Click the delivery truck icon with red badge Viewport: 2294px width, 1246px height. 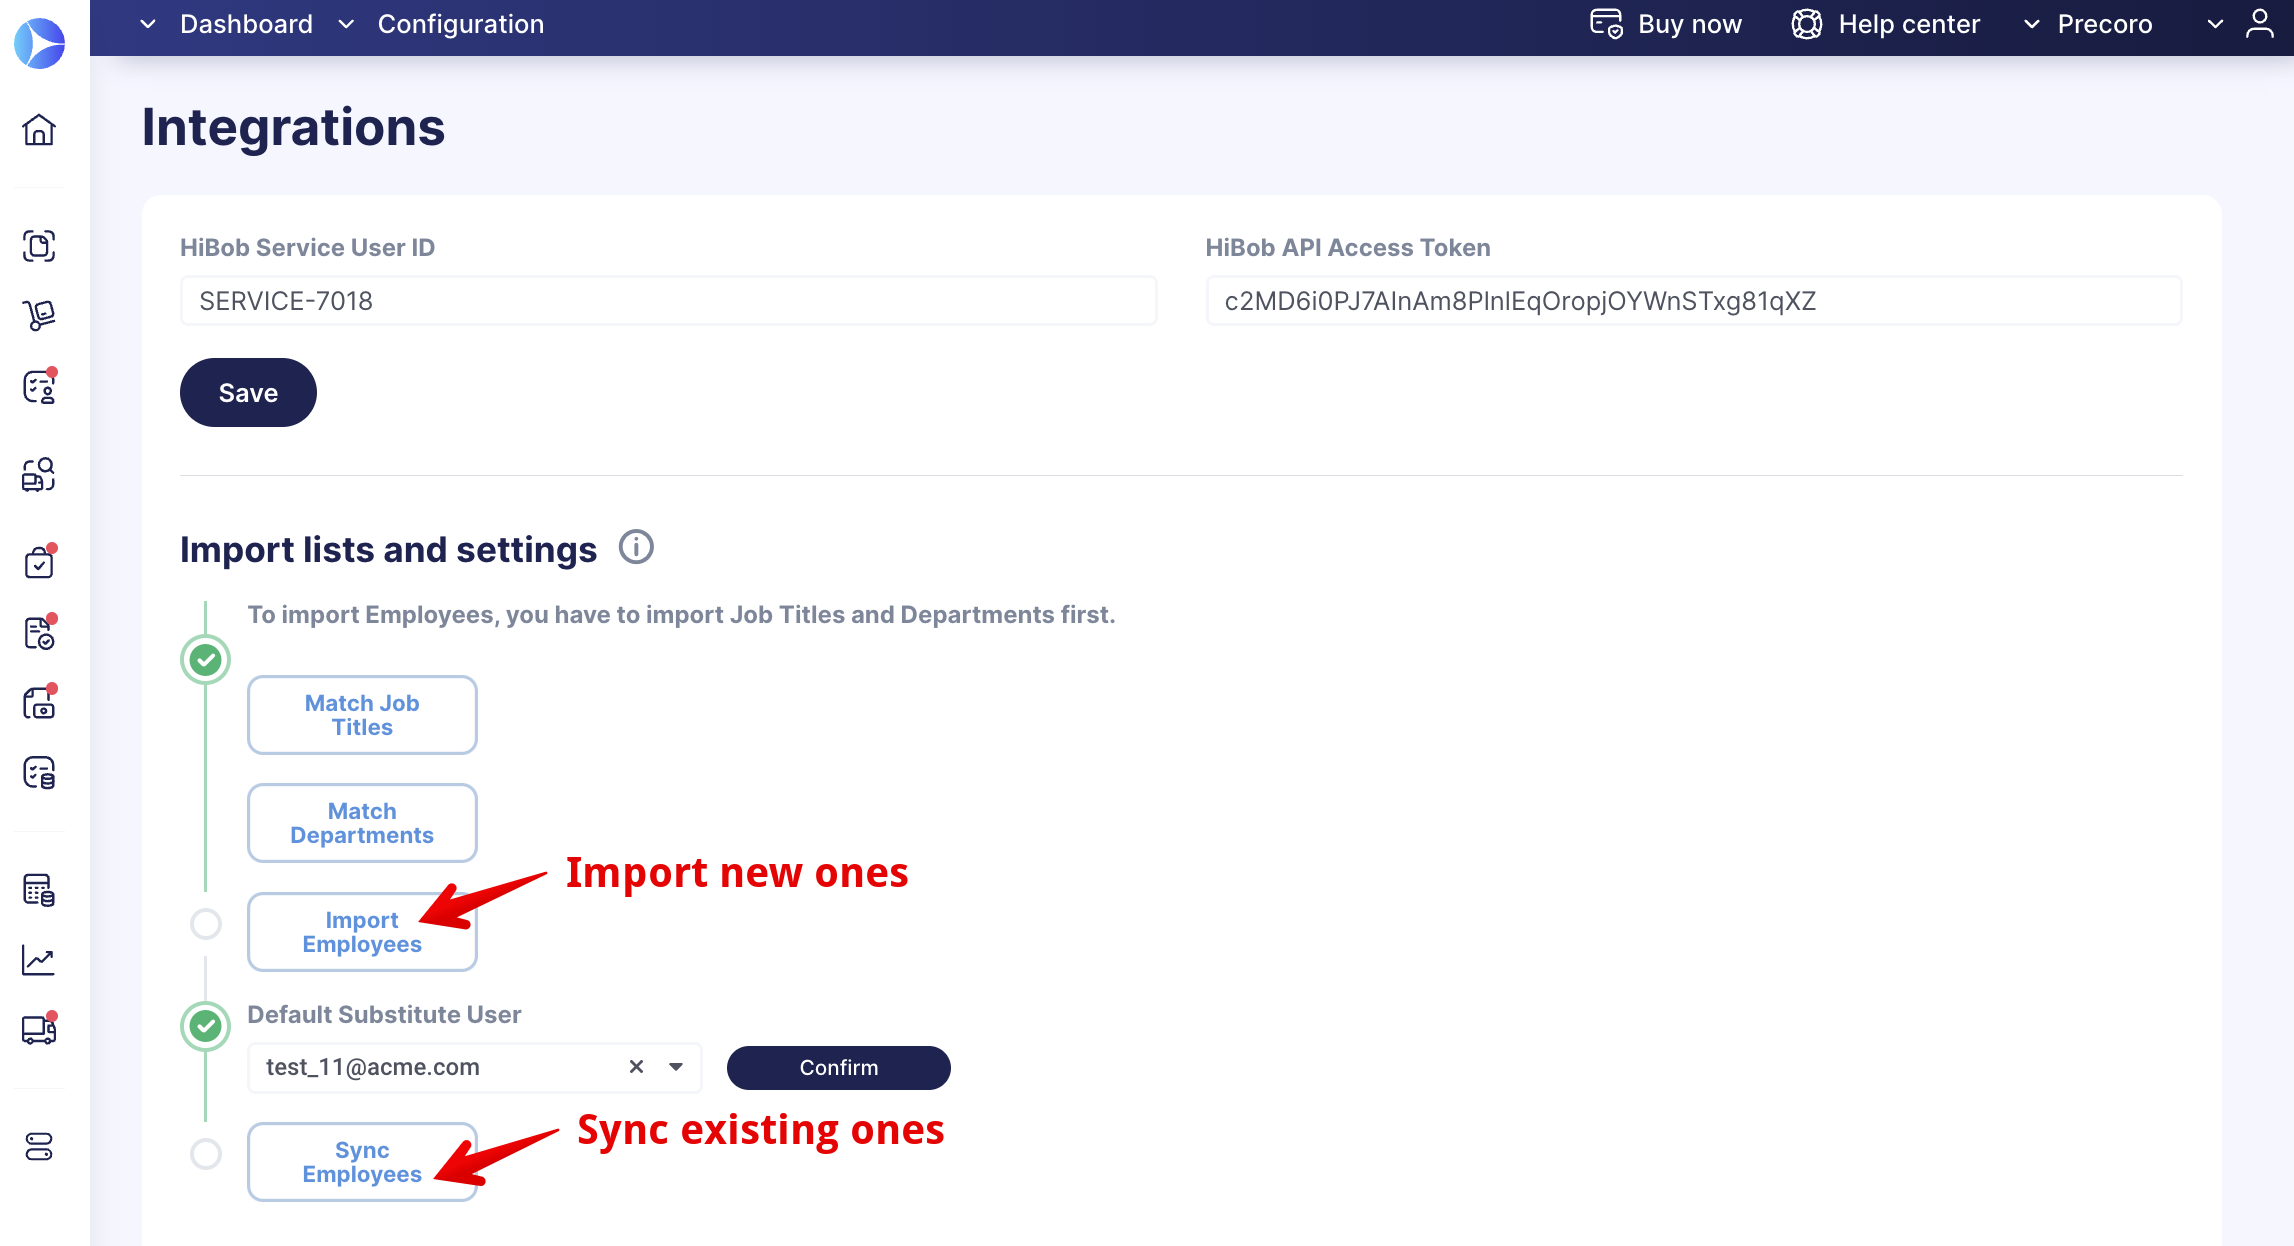(x=40, y=1030)
